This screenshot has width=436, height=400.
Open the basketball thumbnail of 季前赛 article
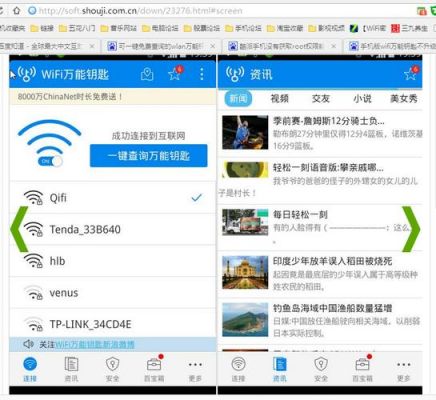click(x=245, y=132)
